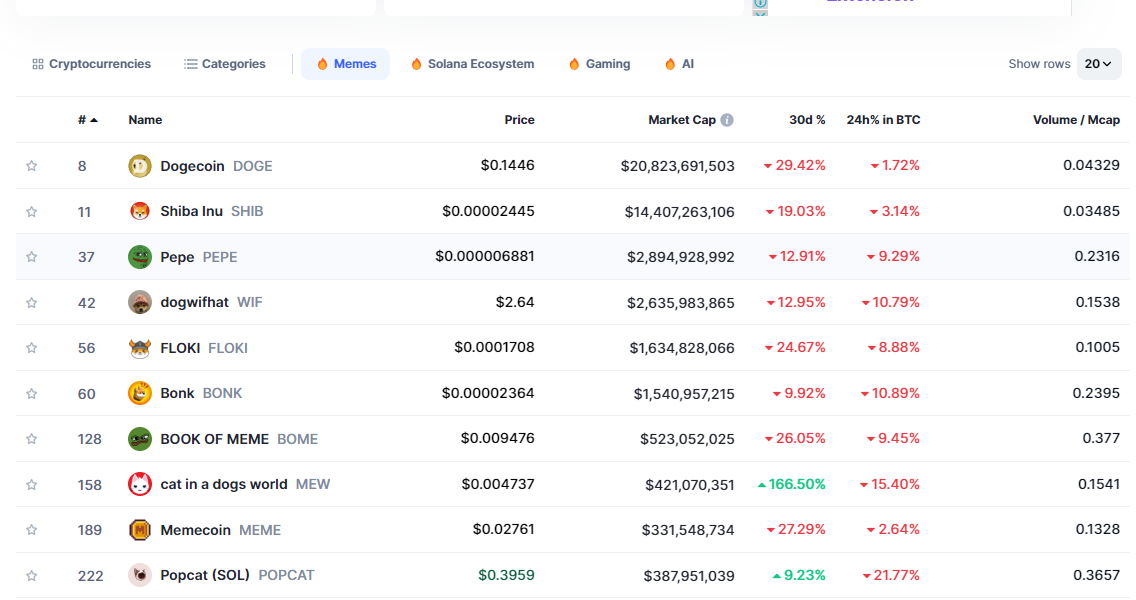Sort table by 30d % header
This screenshot has width=1136, height=600.
[x=807, y=120]
